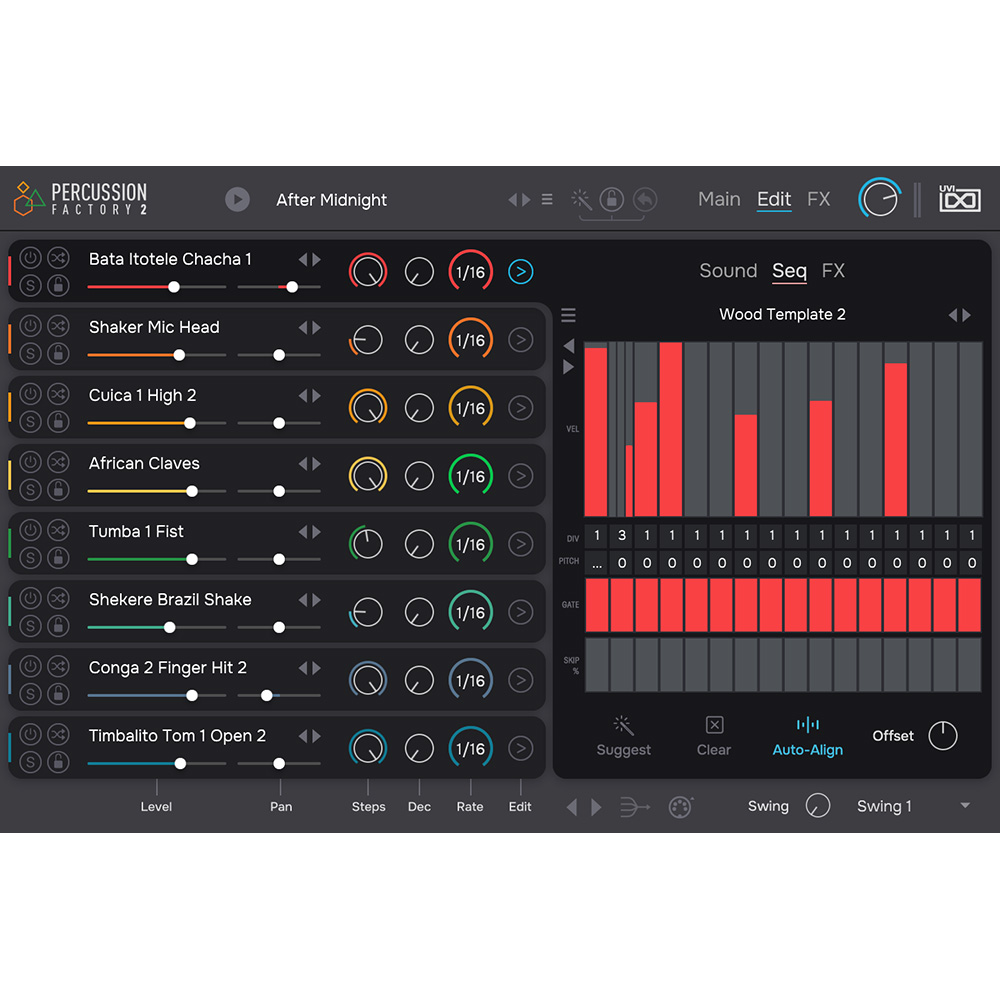
Task: Select next sound for Bata Itotele Chacha 1
Action: pyautogui.click(x=316, y=260)
